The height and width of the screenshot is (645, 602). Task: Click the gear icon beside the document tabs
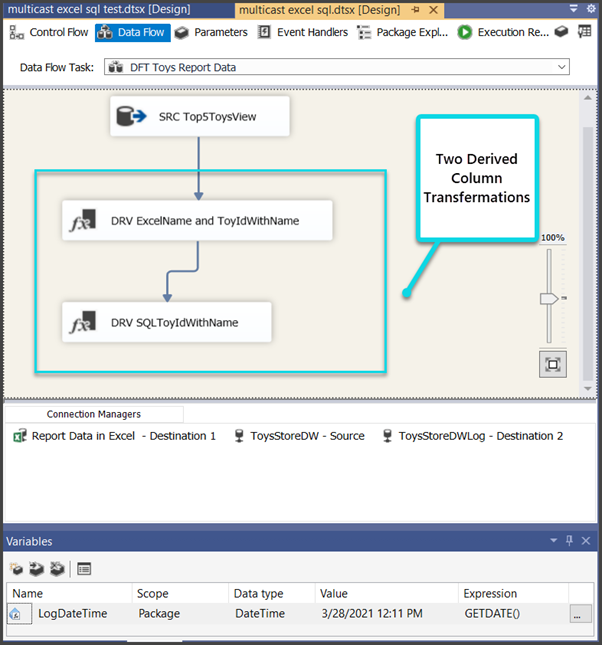tap(591, 8)
